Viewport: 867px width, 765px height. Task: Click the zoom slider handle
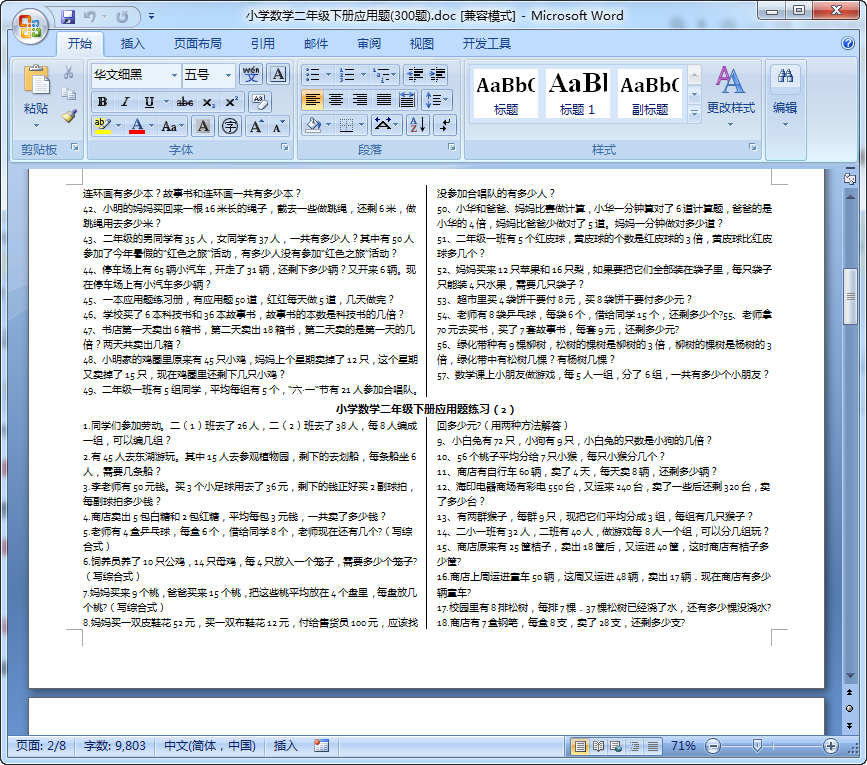(x=758, y=746)
